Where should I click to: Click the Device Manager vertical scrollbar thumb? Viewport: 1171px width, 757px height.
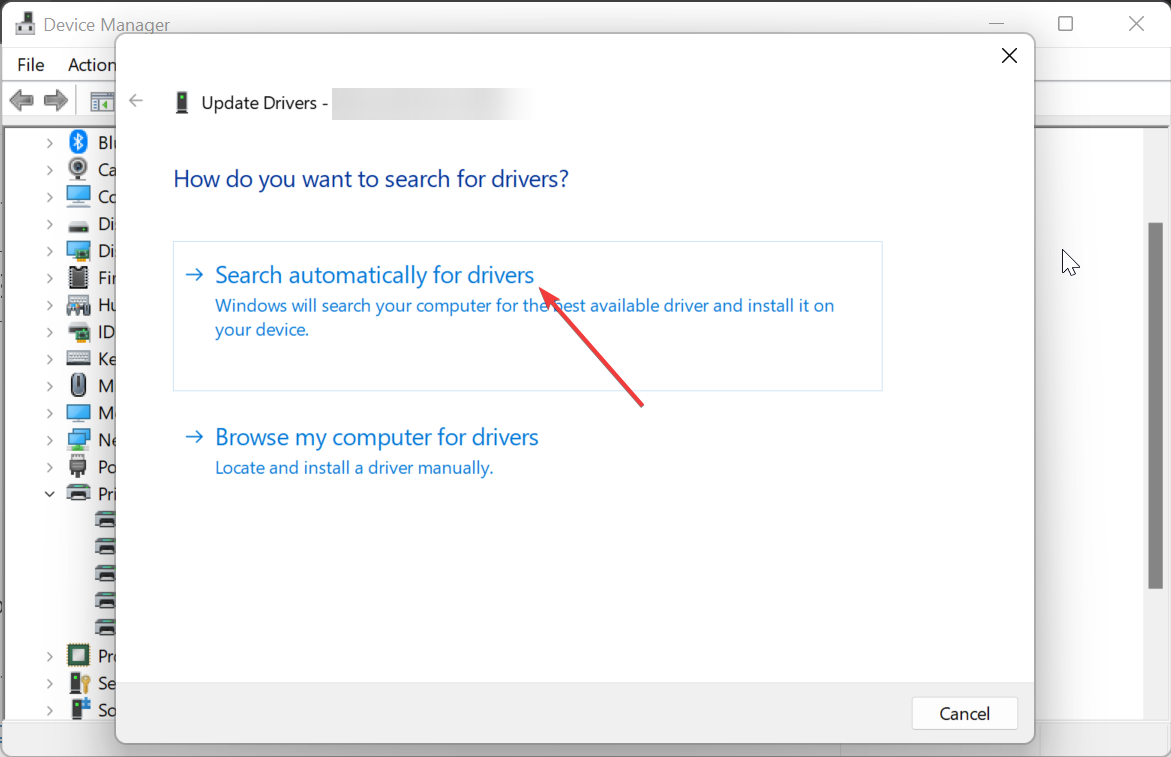(1155, 405)
